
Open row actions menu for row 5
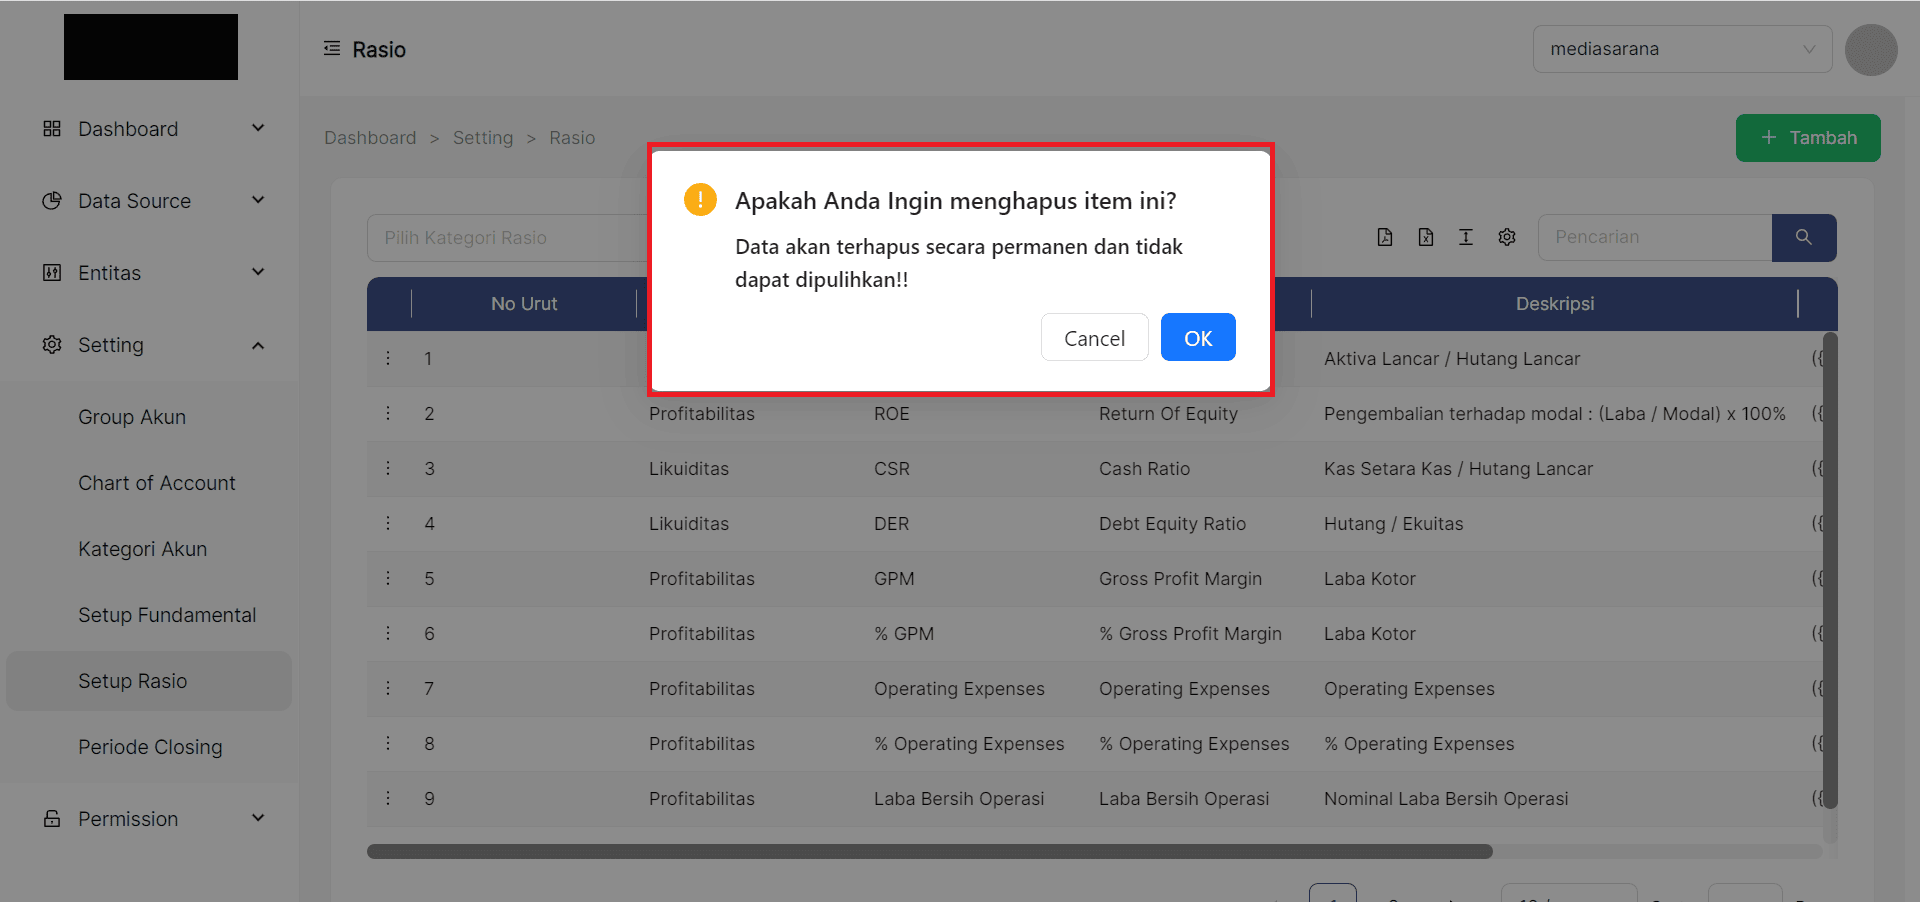389,578
